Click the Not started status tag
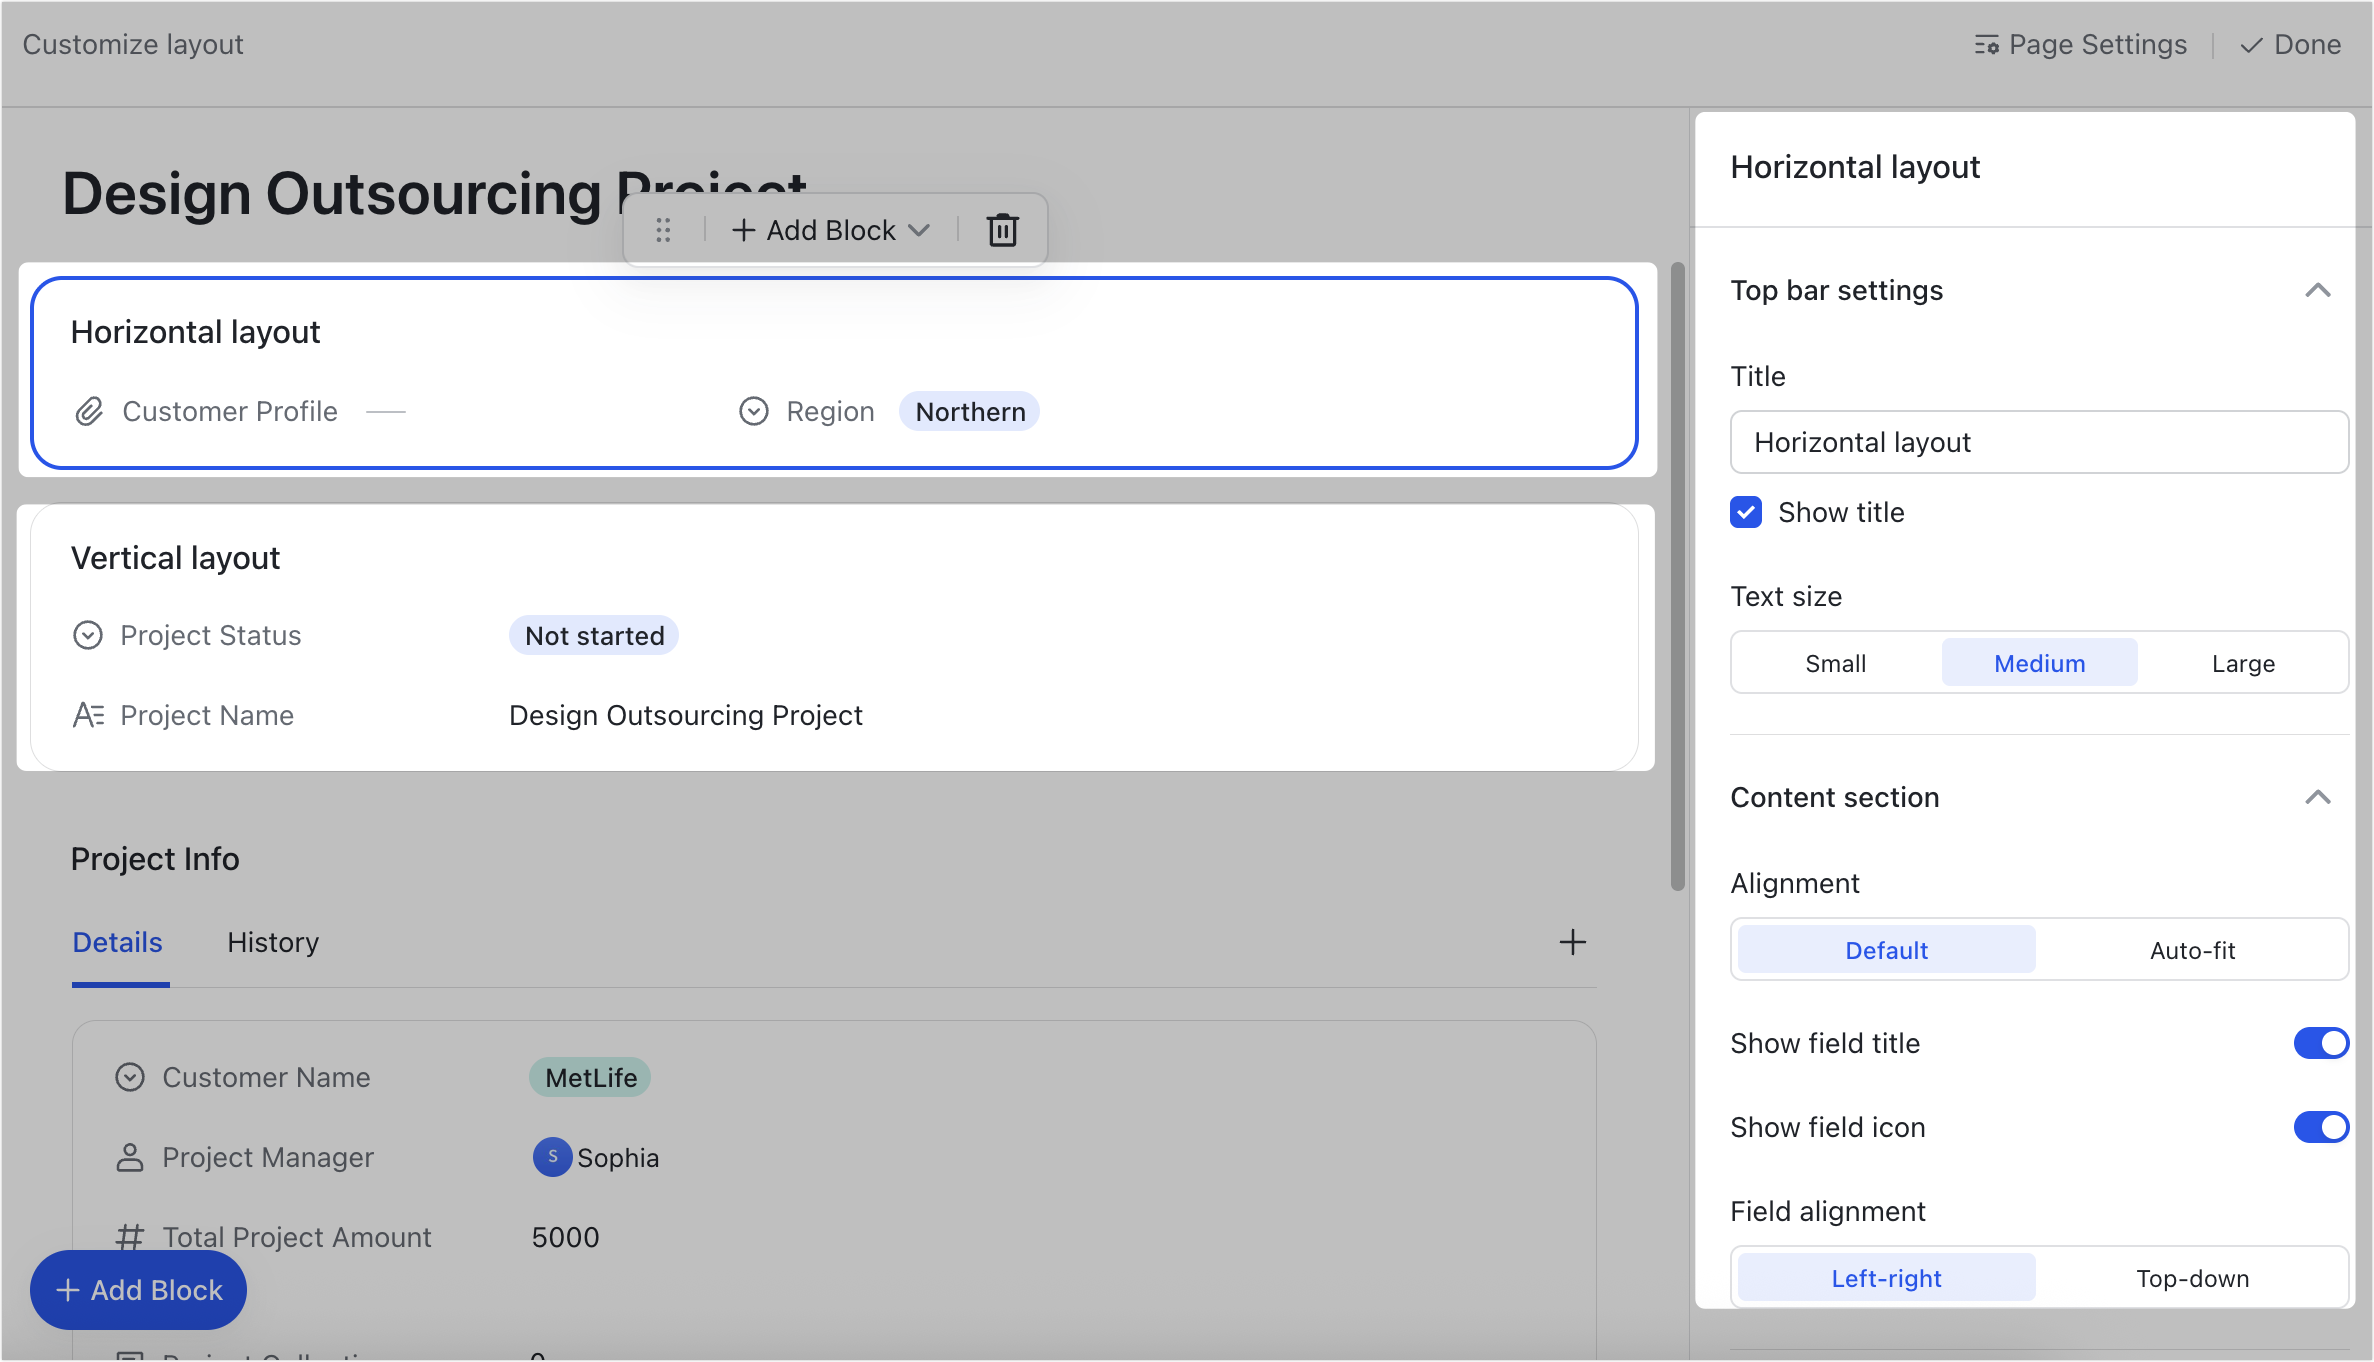 (594, 635)
